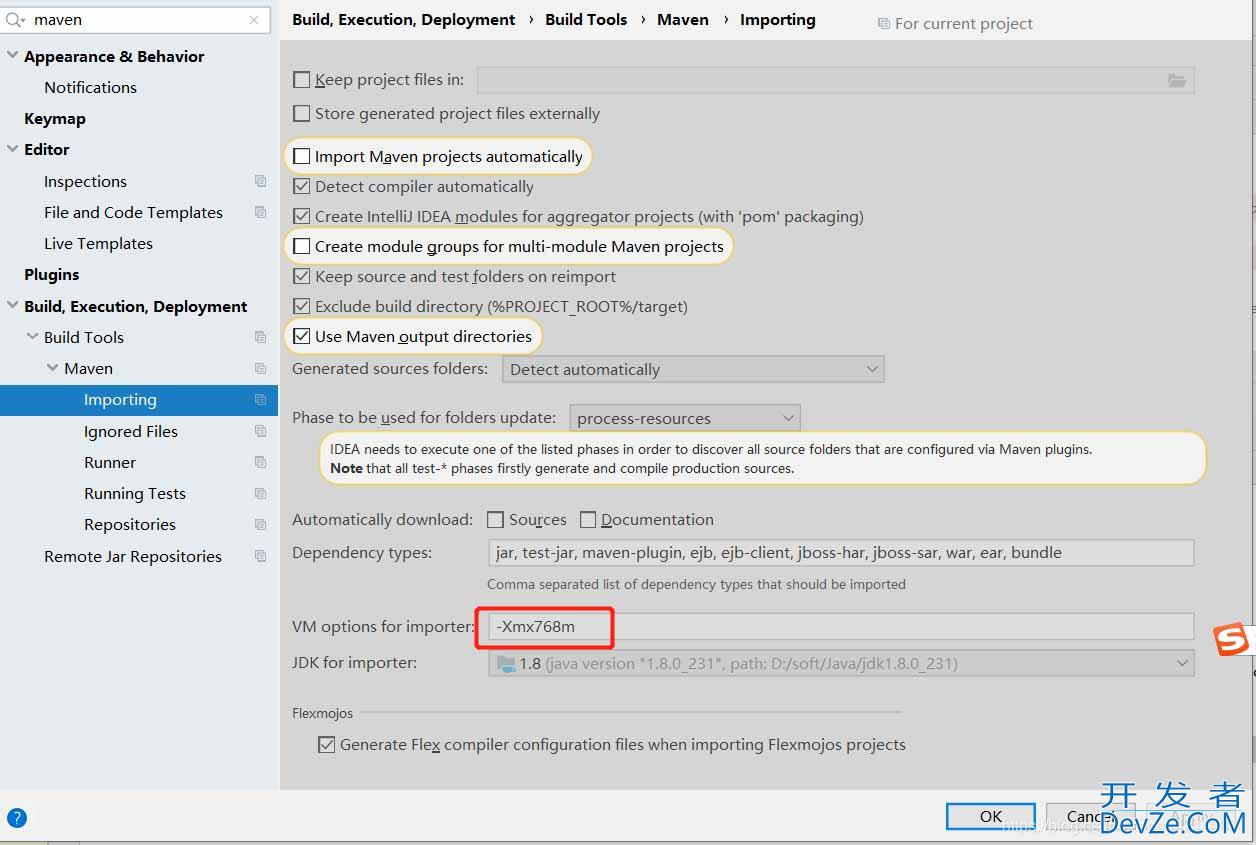Viewport: 1256px width, 845px height.
Task: Open Live Templates settings
Action: click(98, 243)
